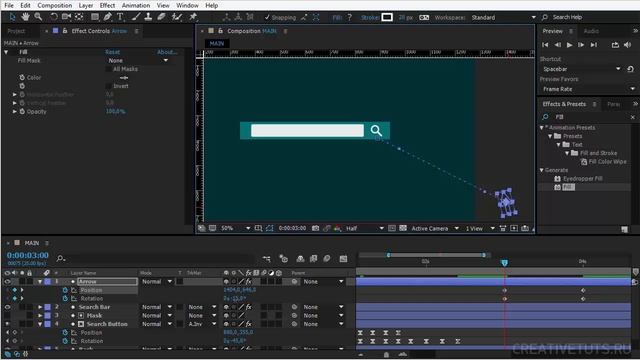Click the composition mini-flowchart icon in timeline
This screenshot has height=360, width=640.
click(267, 259)
